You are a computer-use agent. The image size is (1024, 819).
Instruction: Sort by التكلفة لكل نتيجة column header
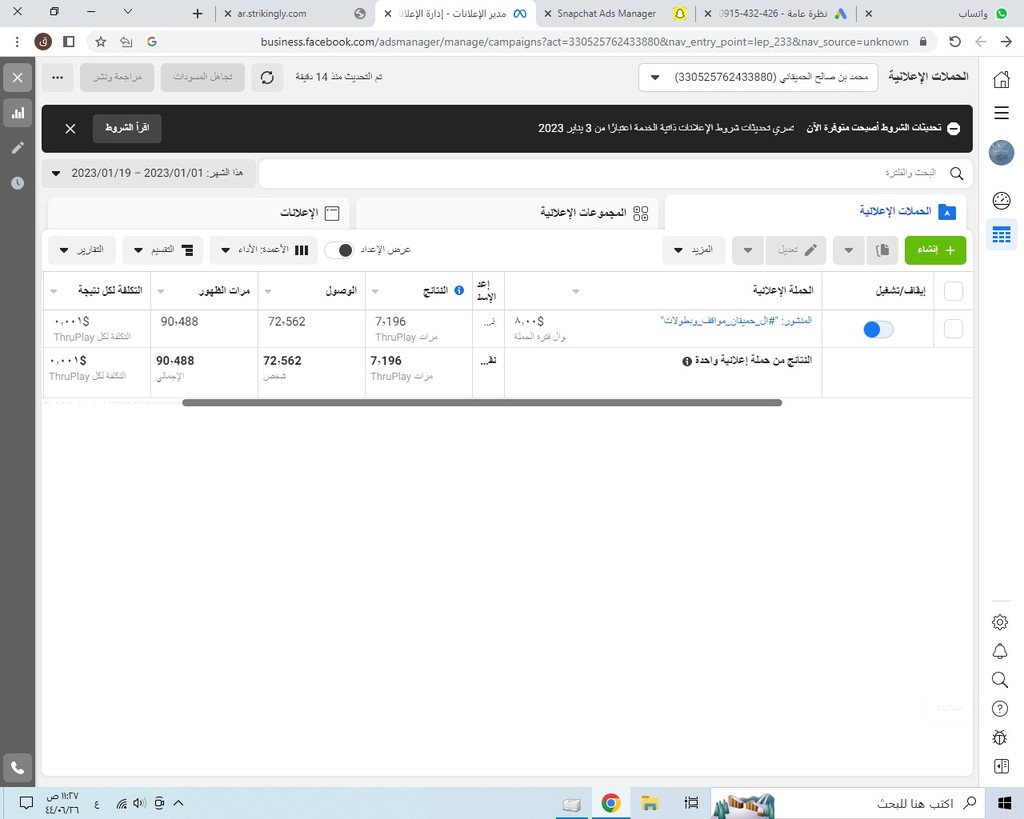[x=110, y=290]
